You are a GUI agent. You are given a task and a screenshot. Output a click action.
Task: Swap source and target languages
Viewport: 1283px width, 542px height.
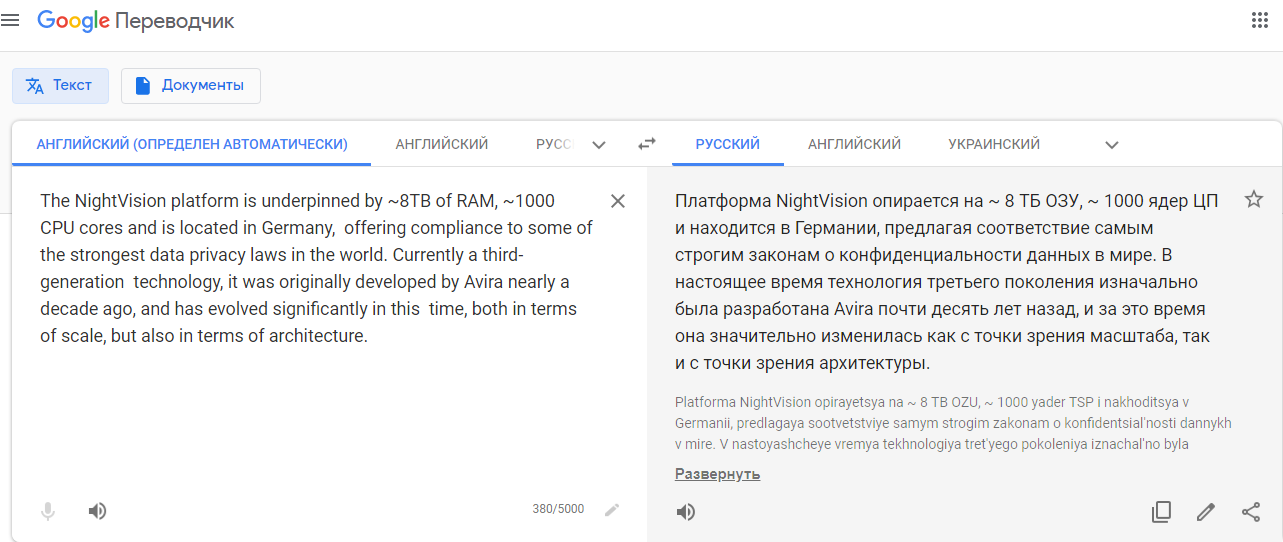[x=647, y=144]
